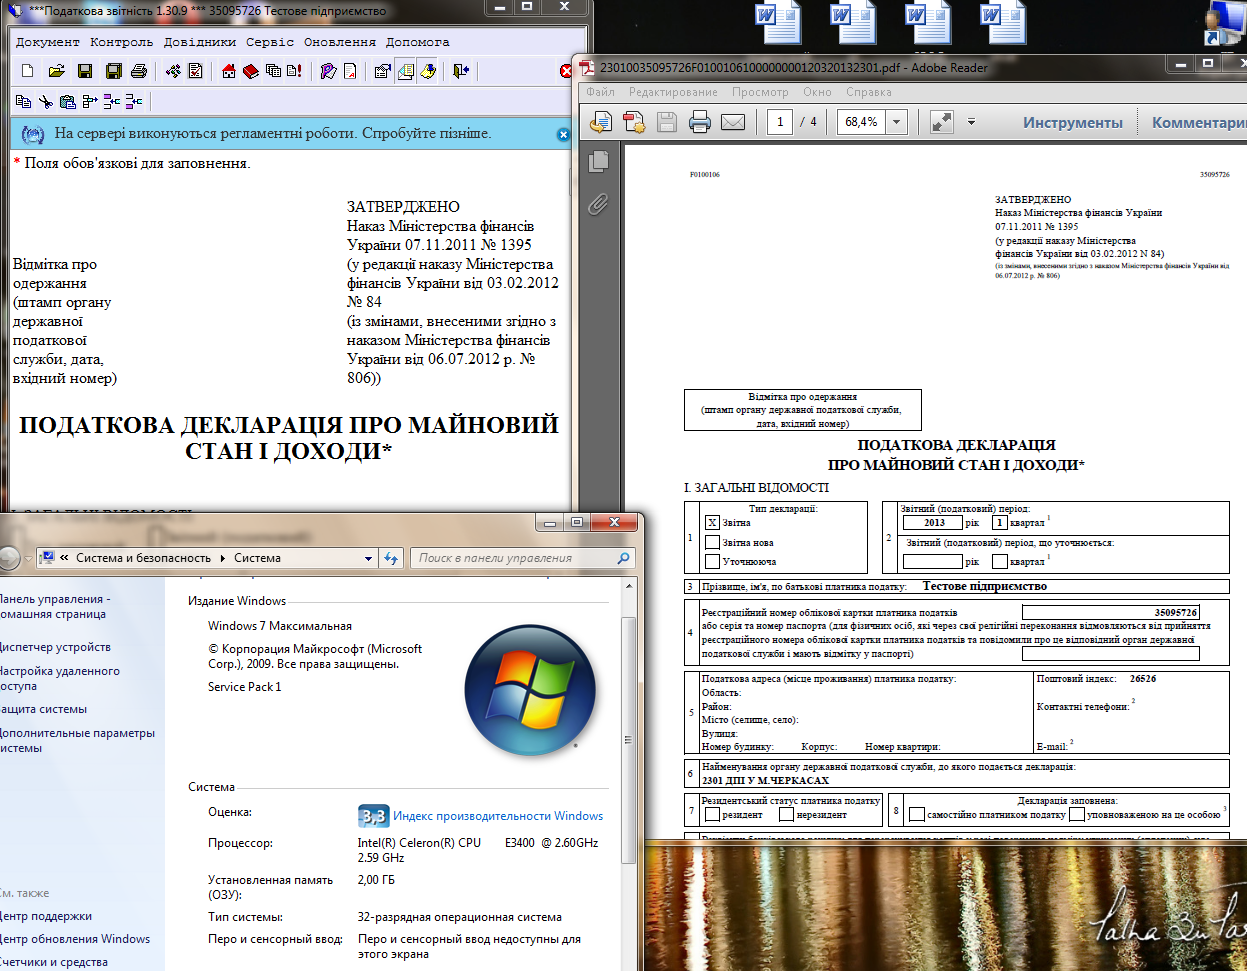Click the control panel search field
This screenshot has height=971, width=1247.
515,558
